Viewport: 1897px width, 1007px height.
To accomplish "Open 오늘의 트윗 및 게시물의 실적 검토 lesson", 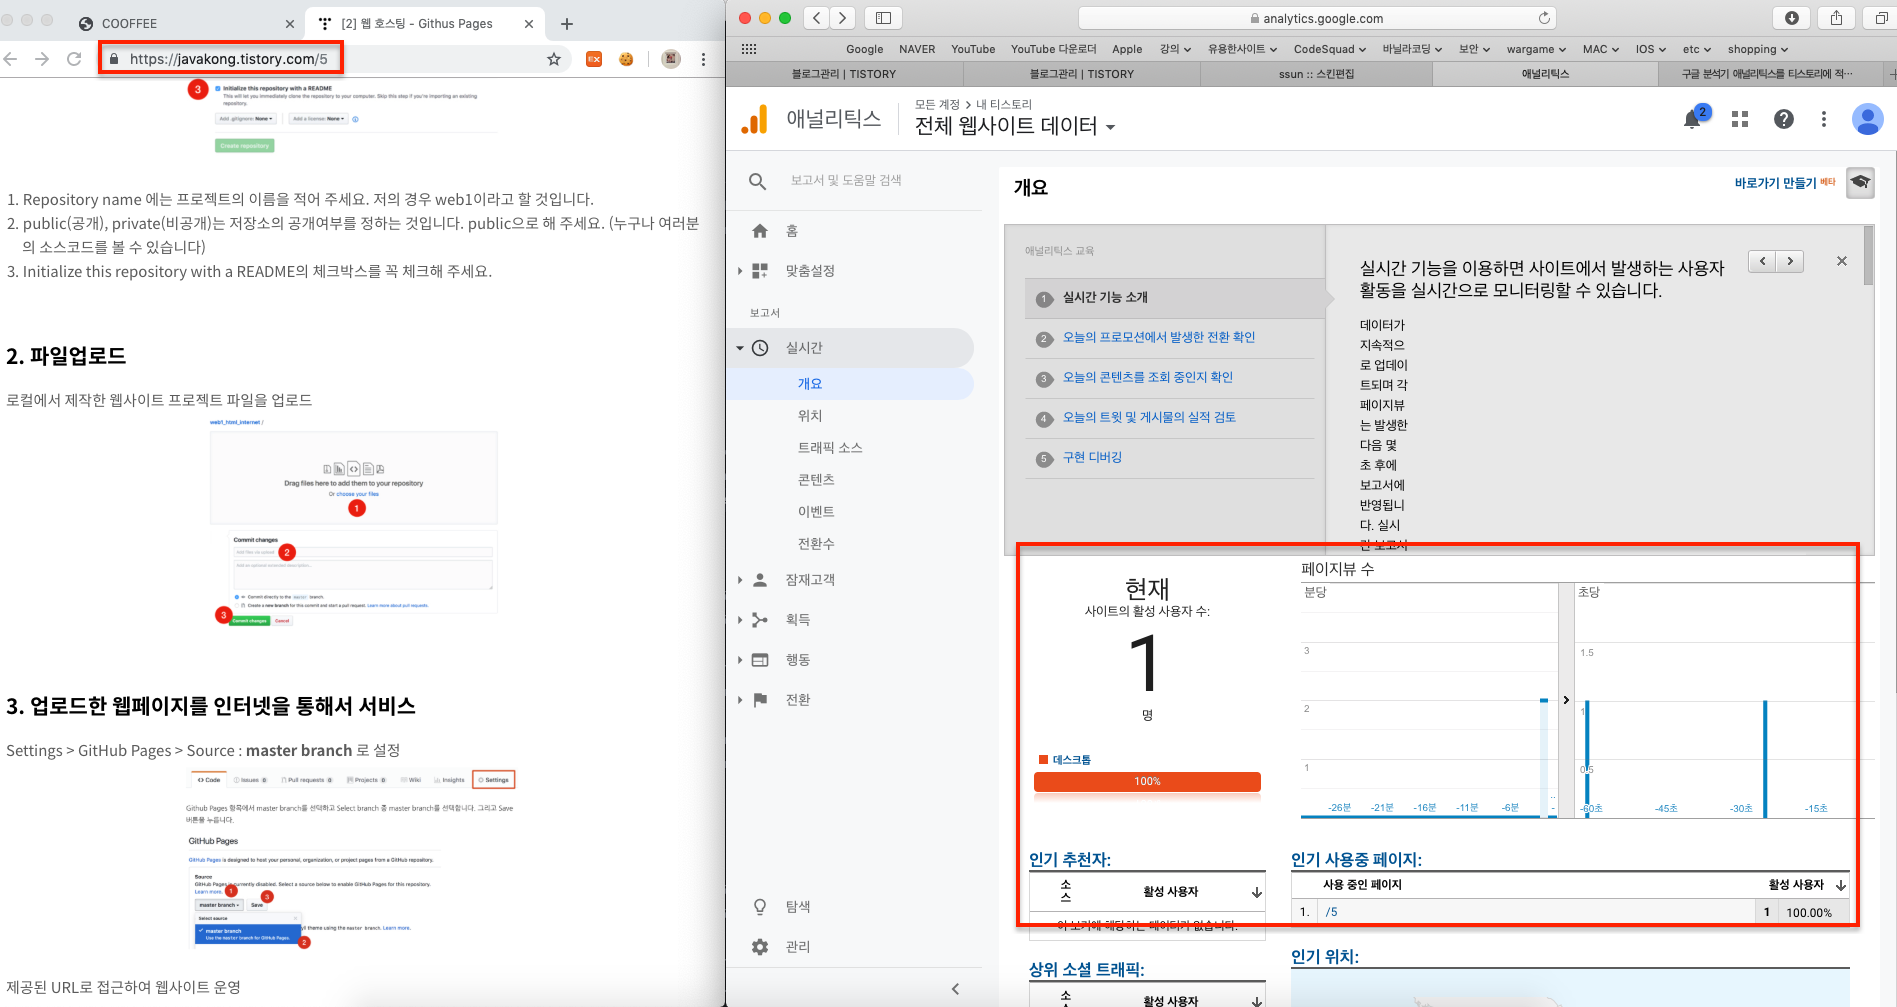I will (1149, 418).
